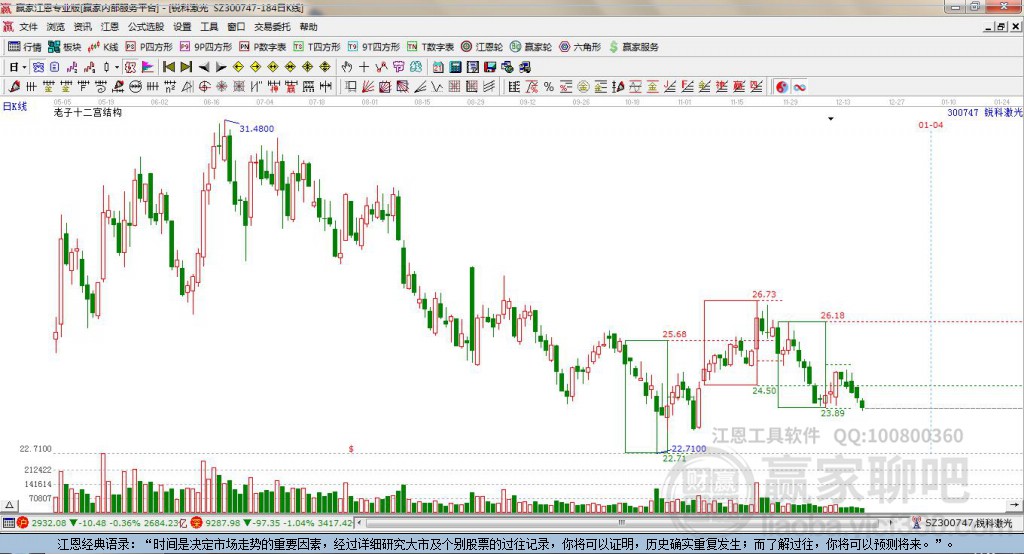Viewport: 1024px width, 554px height.
Task: Toggle the 权 adjustment icon
Action: [x=130, y=67]
